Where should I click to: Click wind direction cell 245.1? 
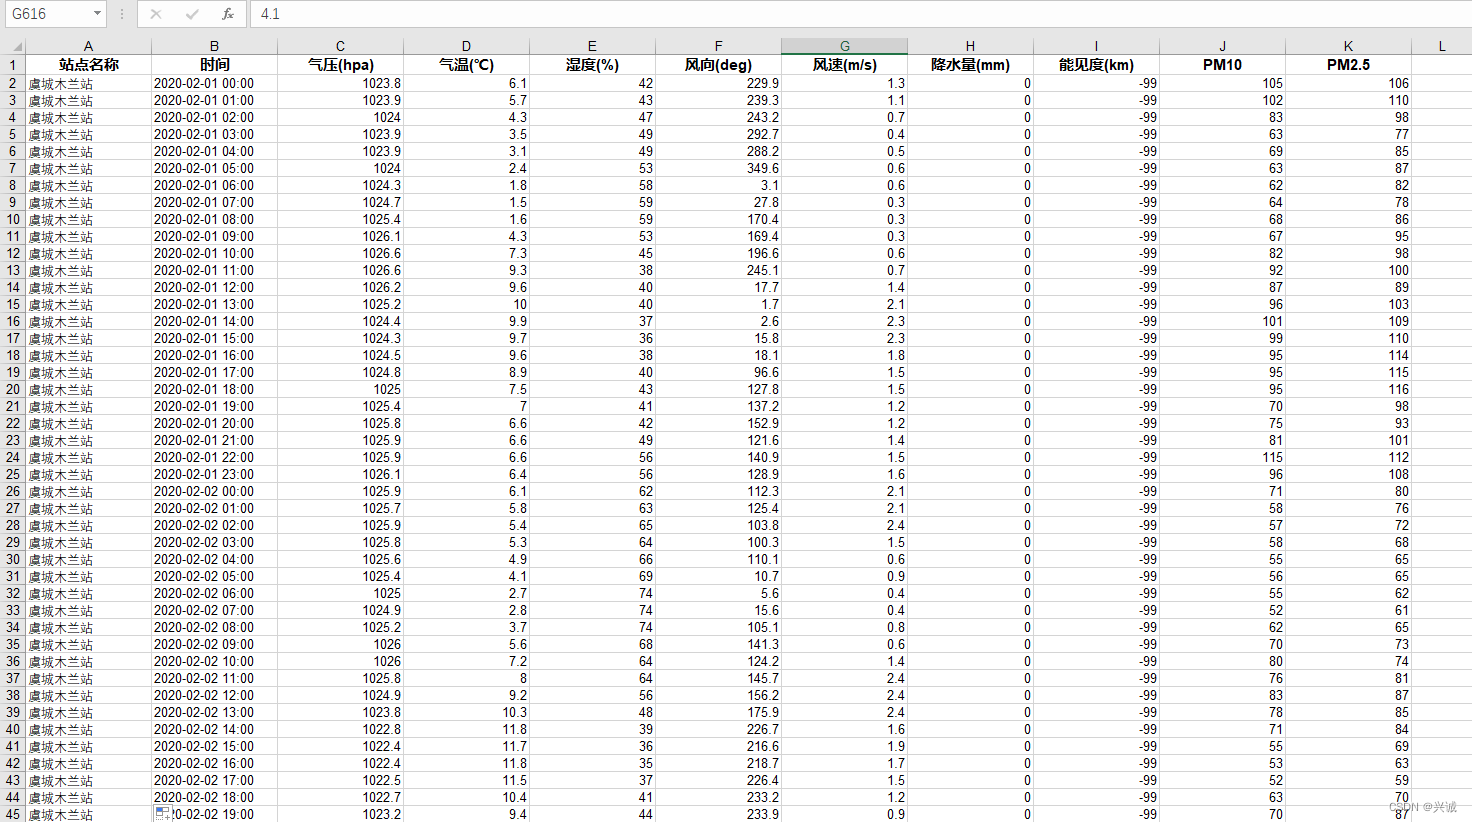[x=718, y=270]
